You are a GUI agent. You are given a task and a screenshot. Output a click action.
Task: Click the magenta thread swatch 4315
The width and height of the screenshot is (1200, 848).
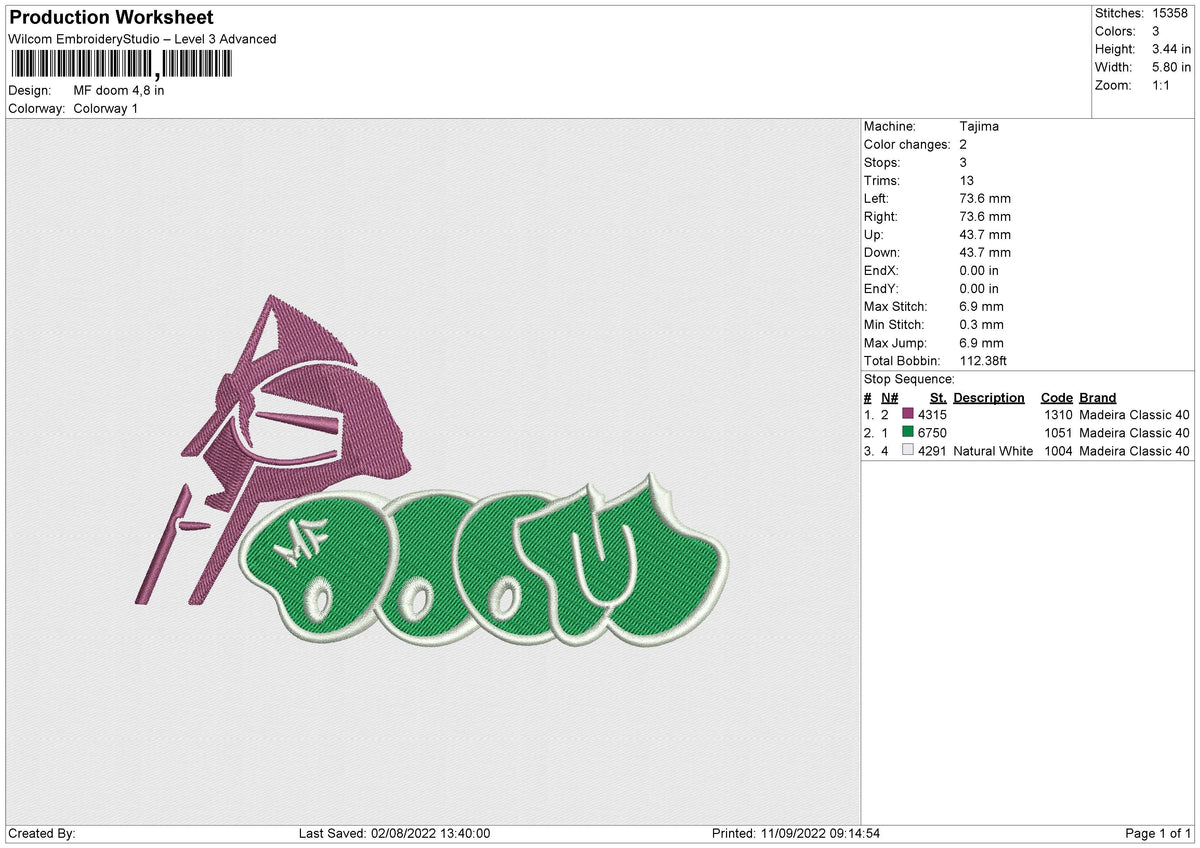pyautogui.click(x=909, y=414)
